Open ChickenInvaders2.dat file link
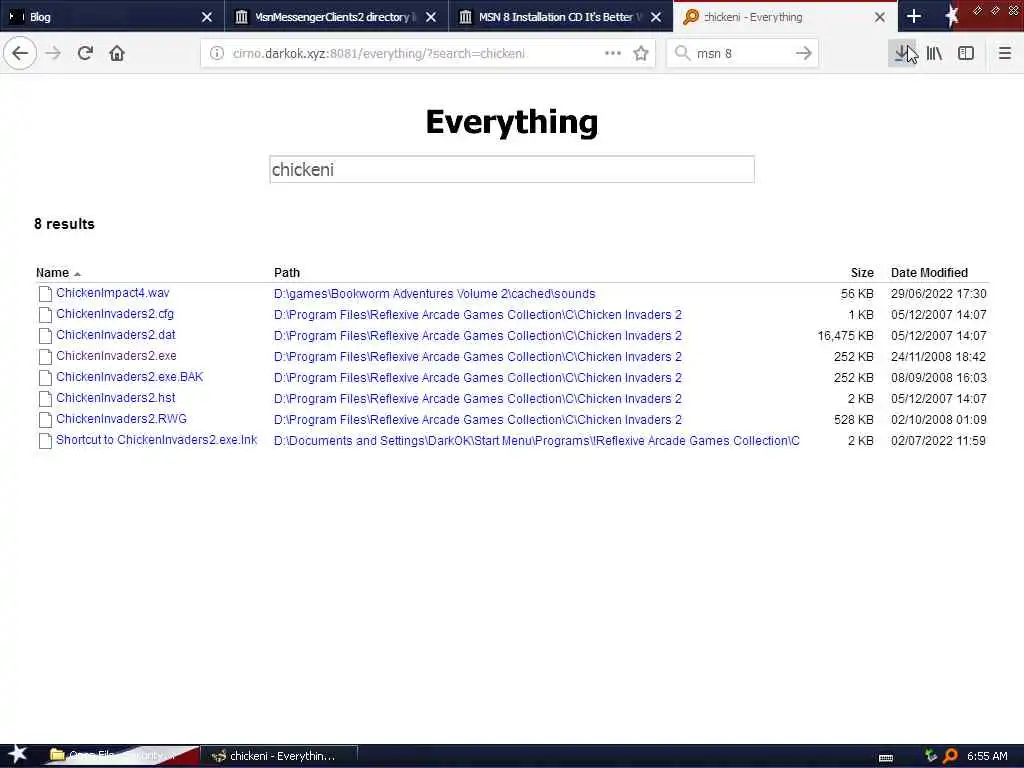 (x=116, y=335)
